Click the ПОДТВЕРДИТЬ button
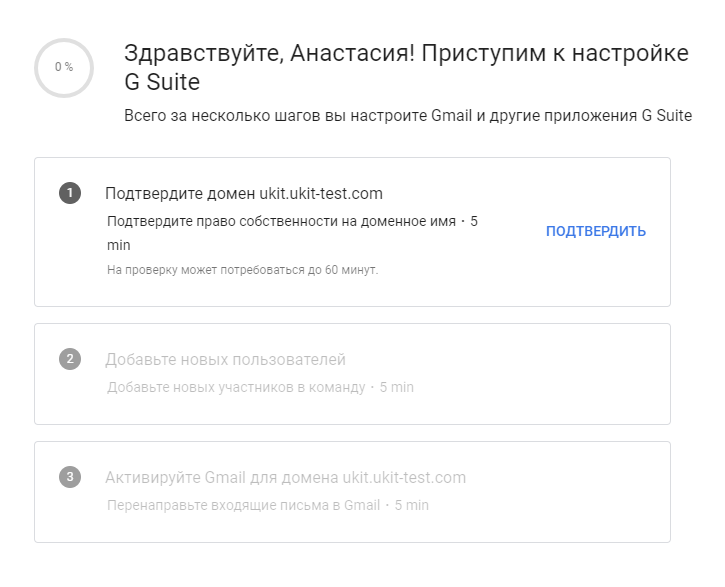 point(596,231)
